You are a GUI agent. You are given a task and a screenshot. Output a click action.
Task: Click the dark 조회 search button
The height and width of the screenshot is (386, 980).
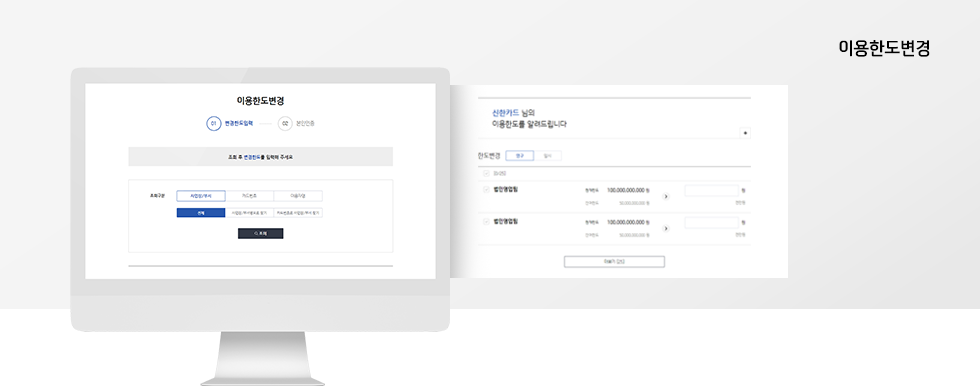(261, 234)
